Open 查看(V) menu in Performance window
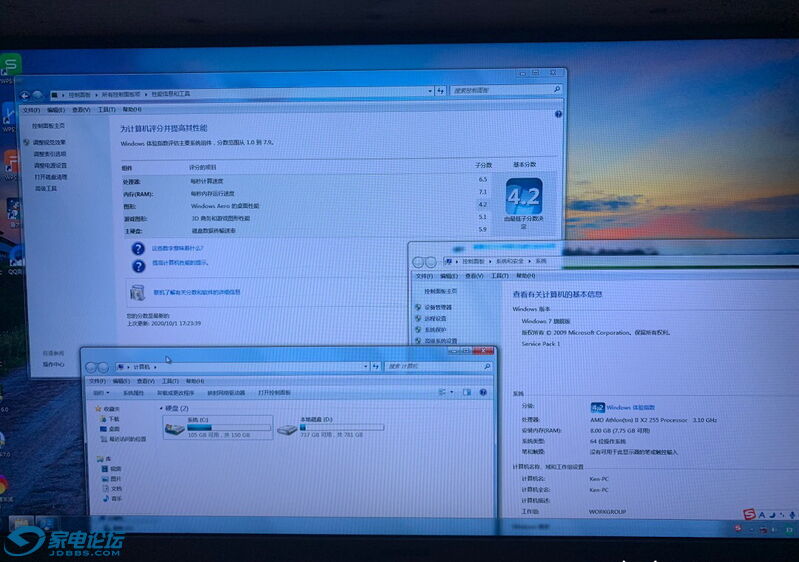This screenshot has height=562, width=799. click(81, 110)
